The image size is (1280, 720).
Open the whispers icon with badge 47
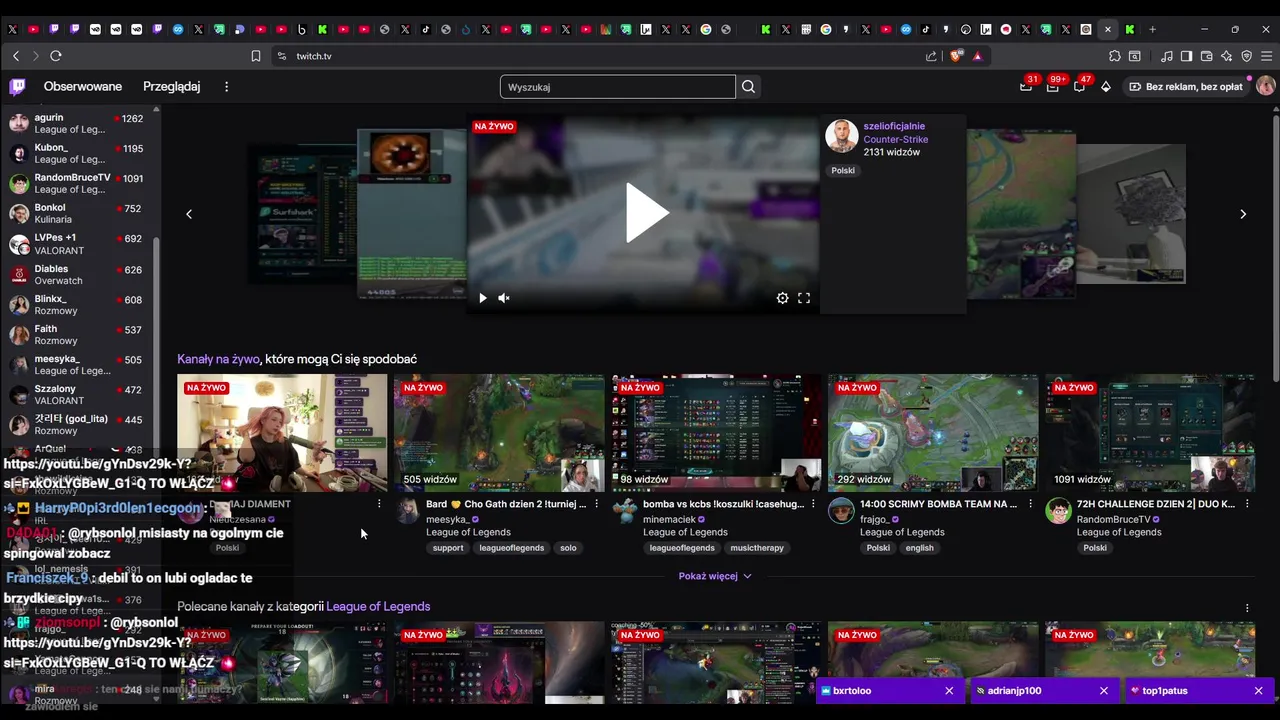pos(1079,87)
